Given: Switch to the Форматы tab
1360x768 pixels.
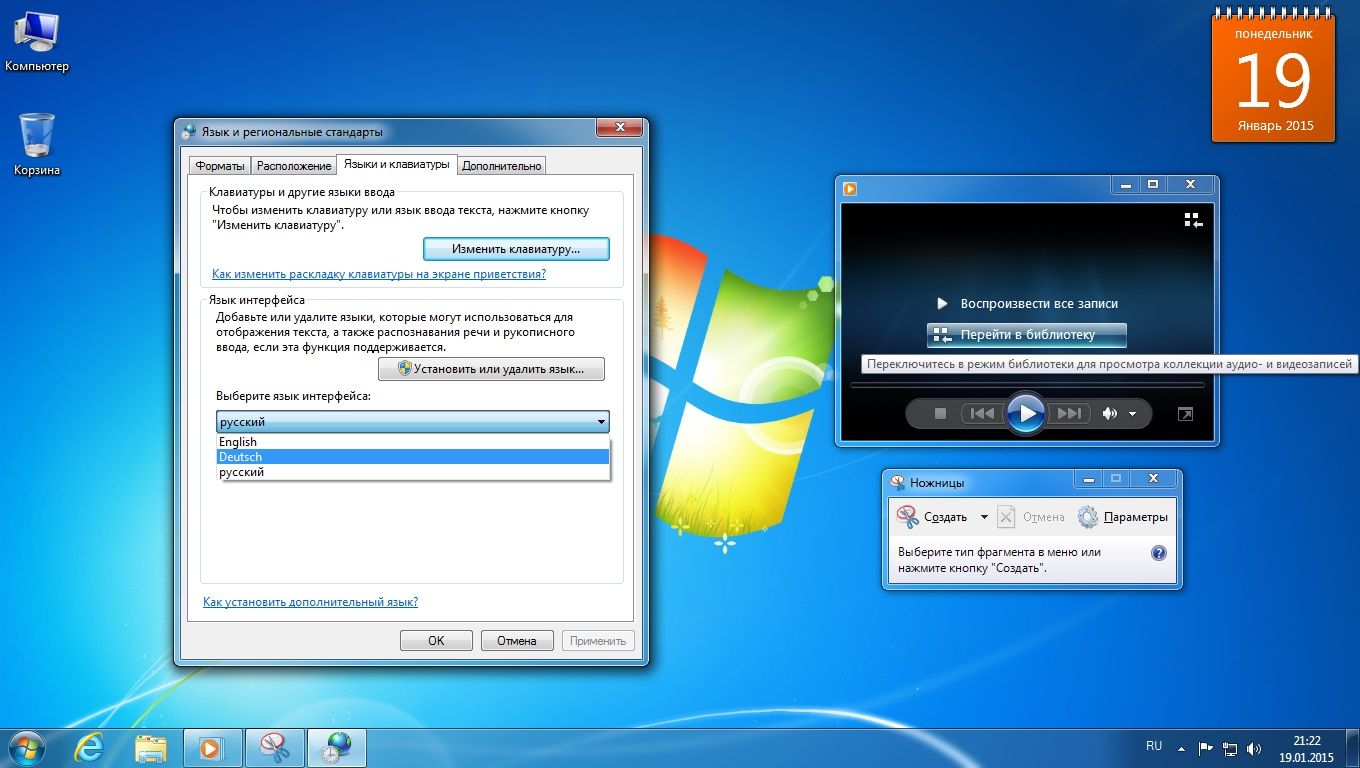Looking at the screenshot, I should (220, 166).
